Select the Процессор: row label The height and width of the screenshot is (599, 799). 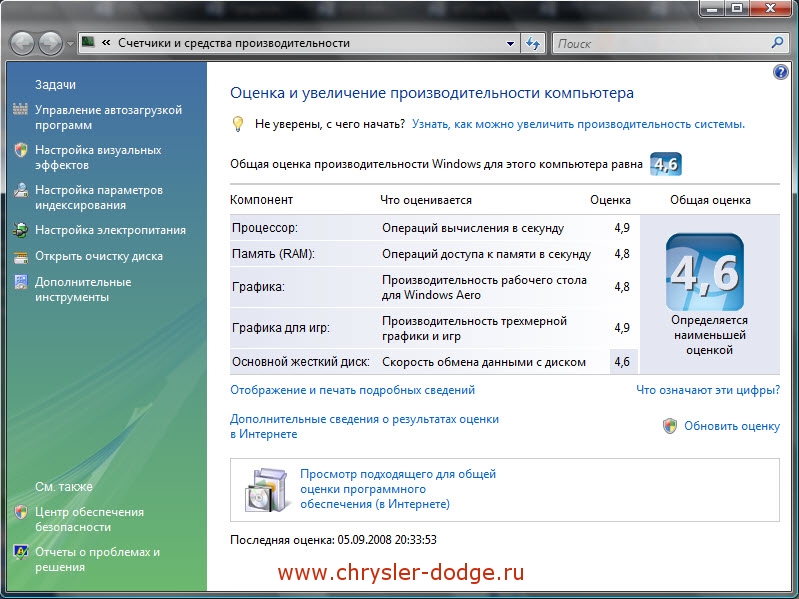(x=264, y=228)
